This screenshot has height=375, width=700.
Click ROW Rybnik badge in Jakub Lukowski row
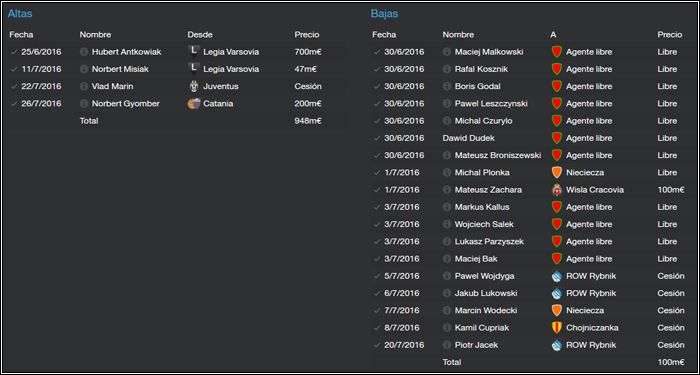tap(556, 293)
